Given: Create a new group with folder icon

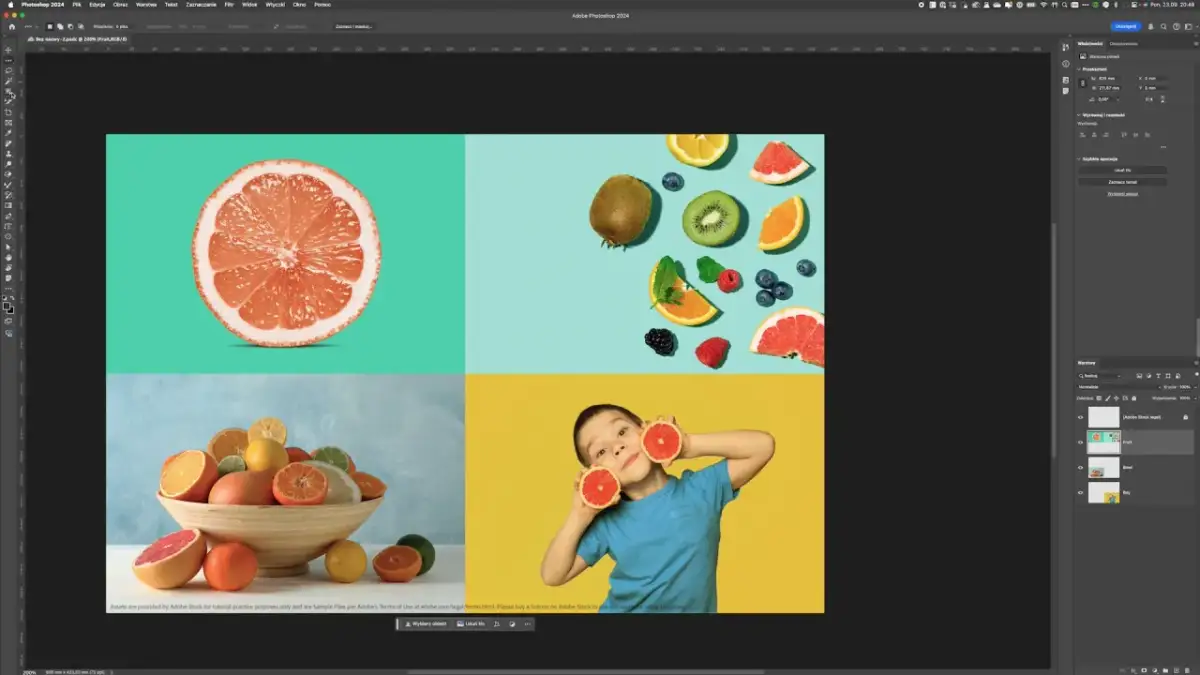Looking at the screenshot, I should tap(1165, 668).
